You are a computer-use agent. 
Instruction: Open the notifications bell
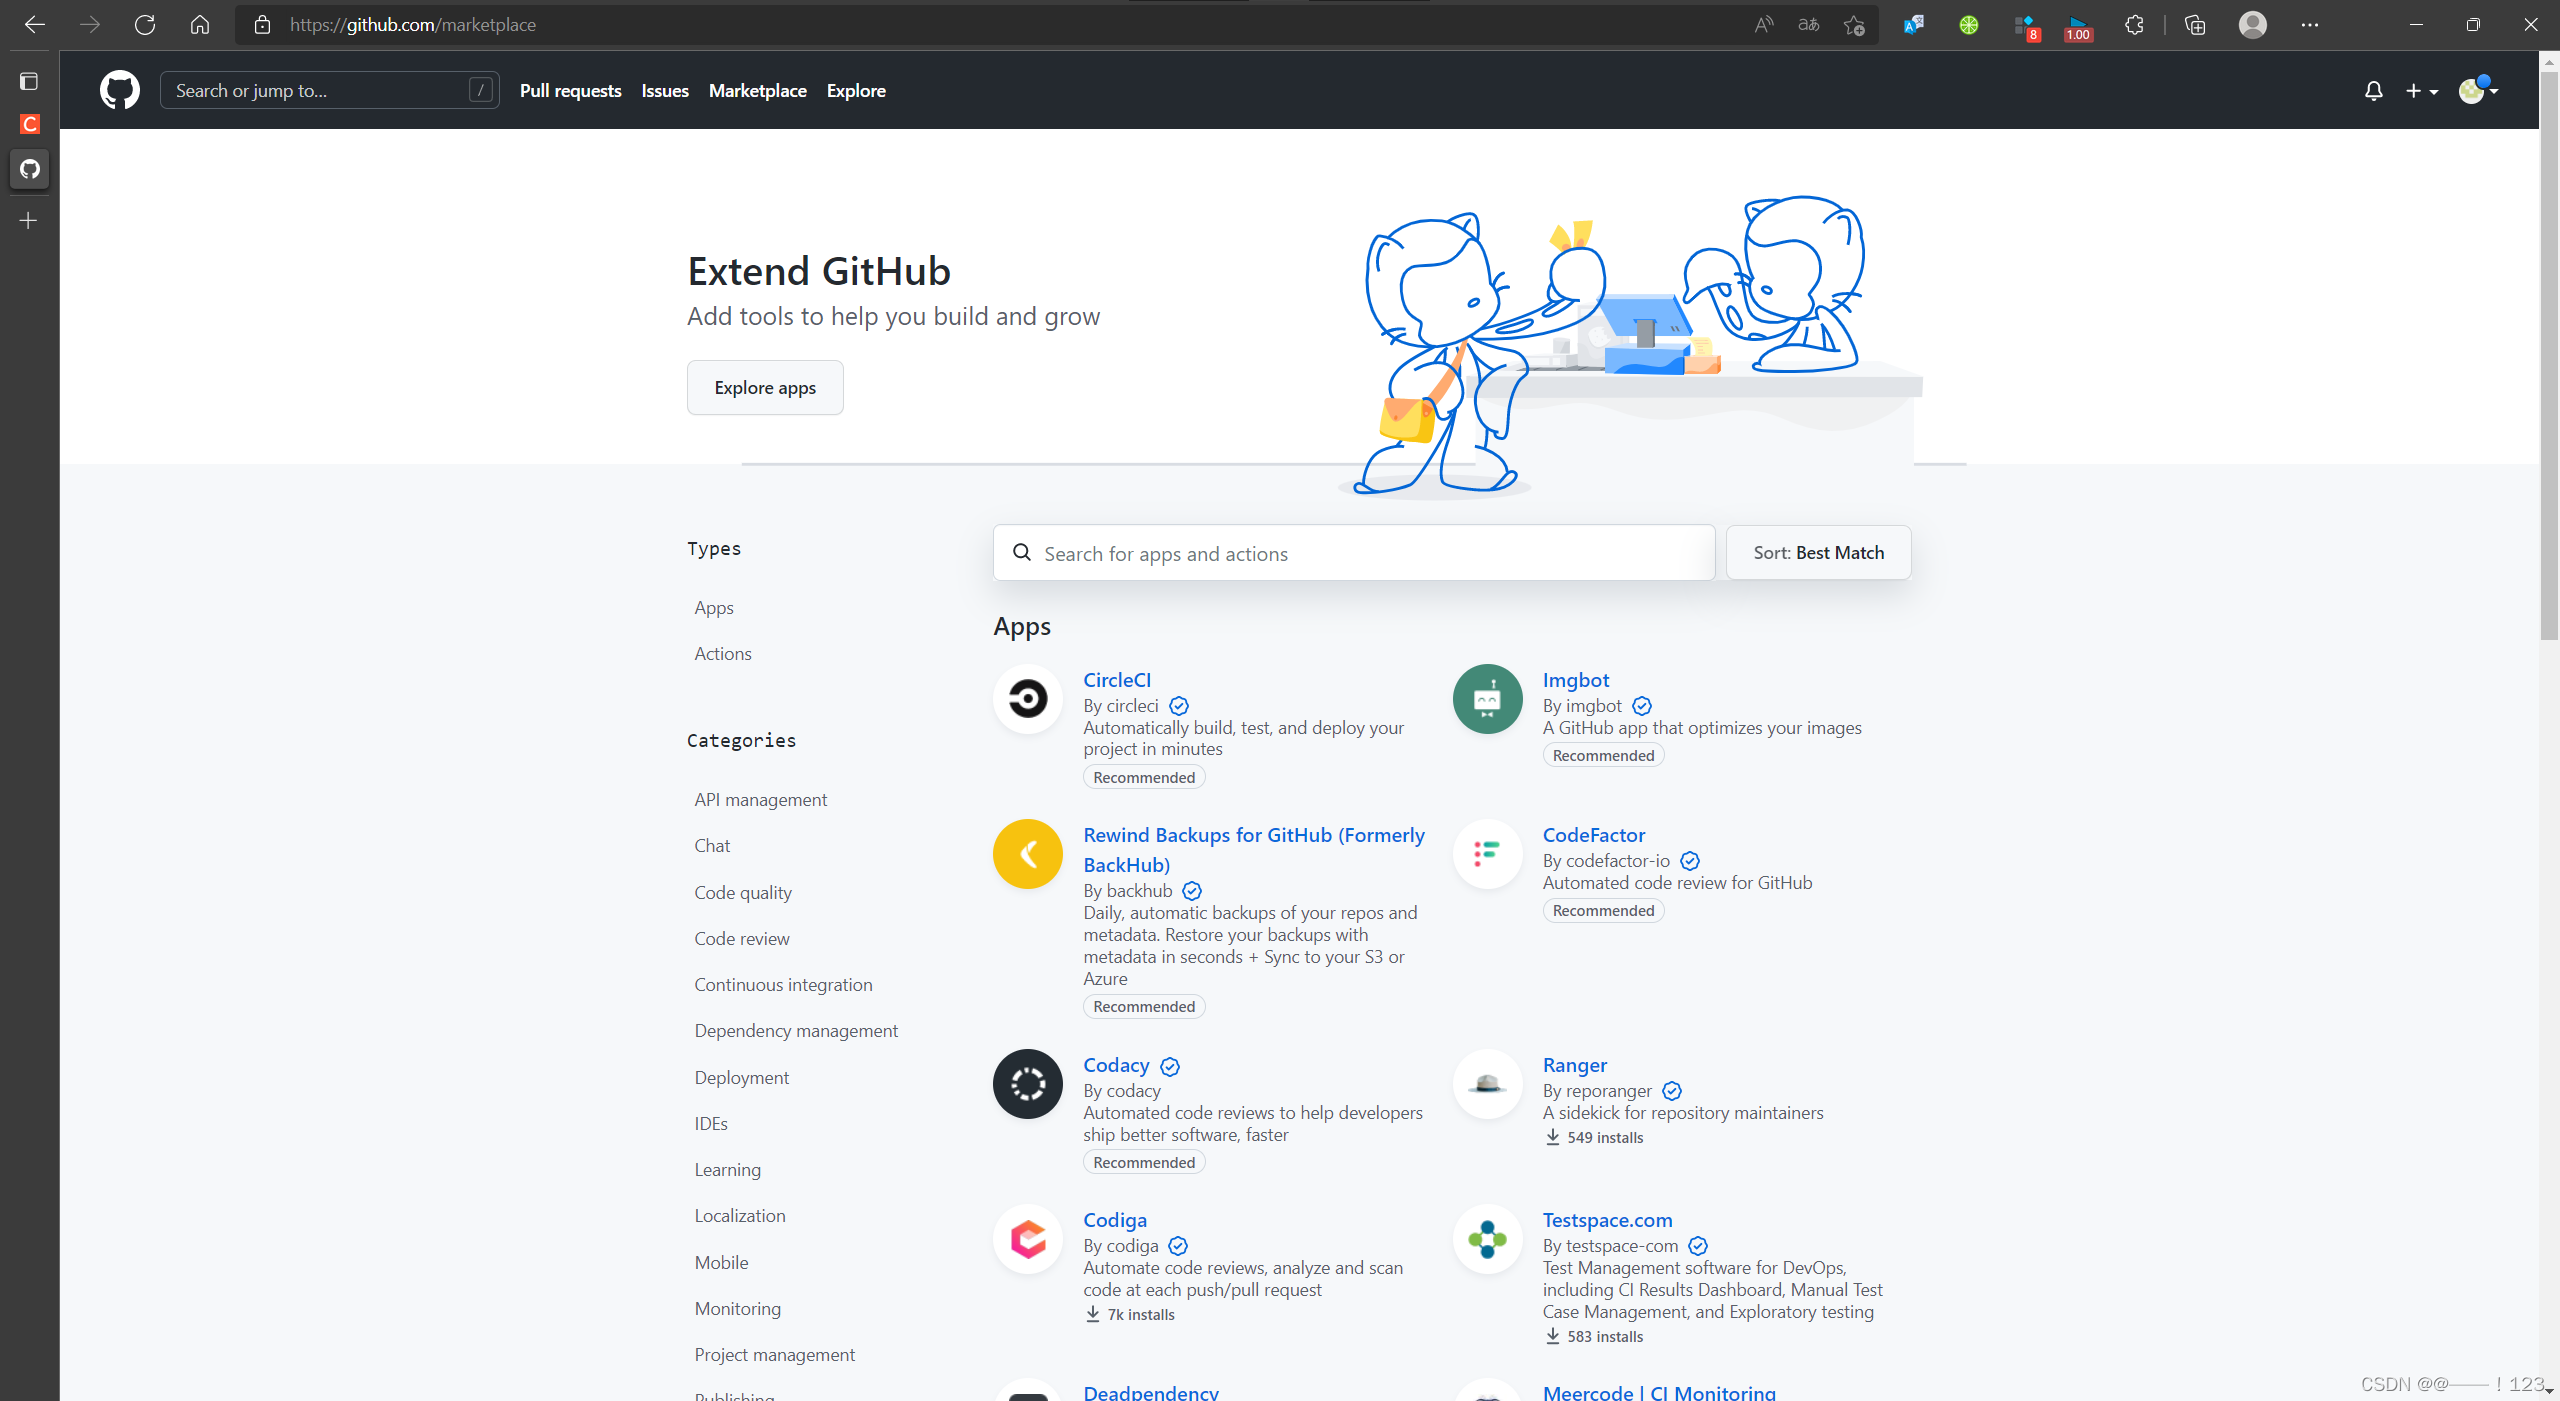(x=2373, y=91)
